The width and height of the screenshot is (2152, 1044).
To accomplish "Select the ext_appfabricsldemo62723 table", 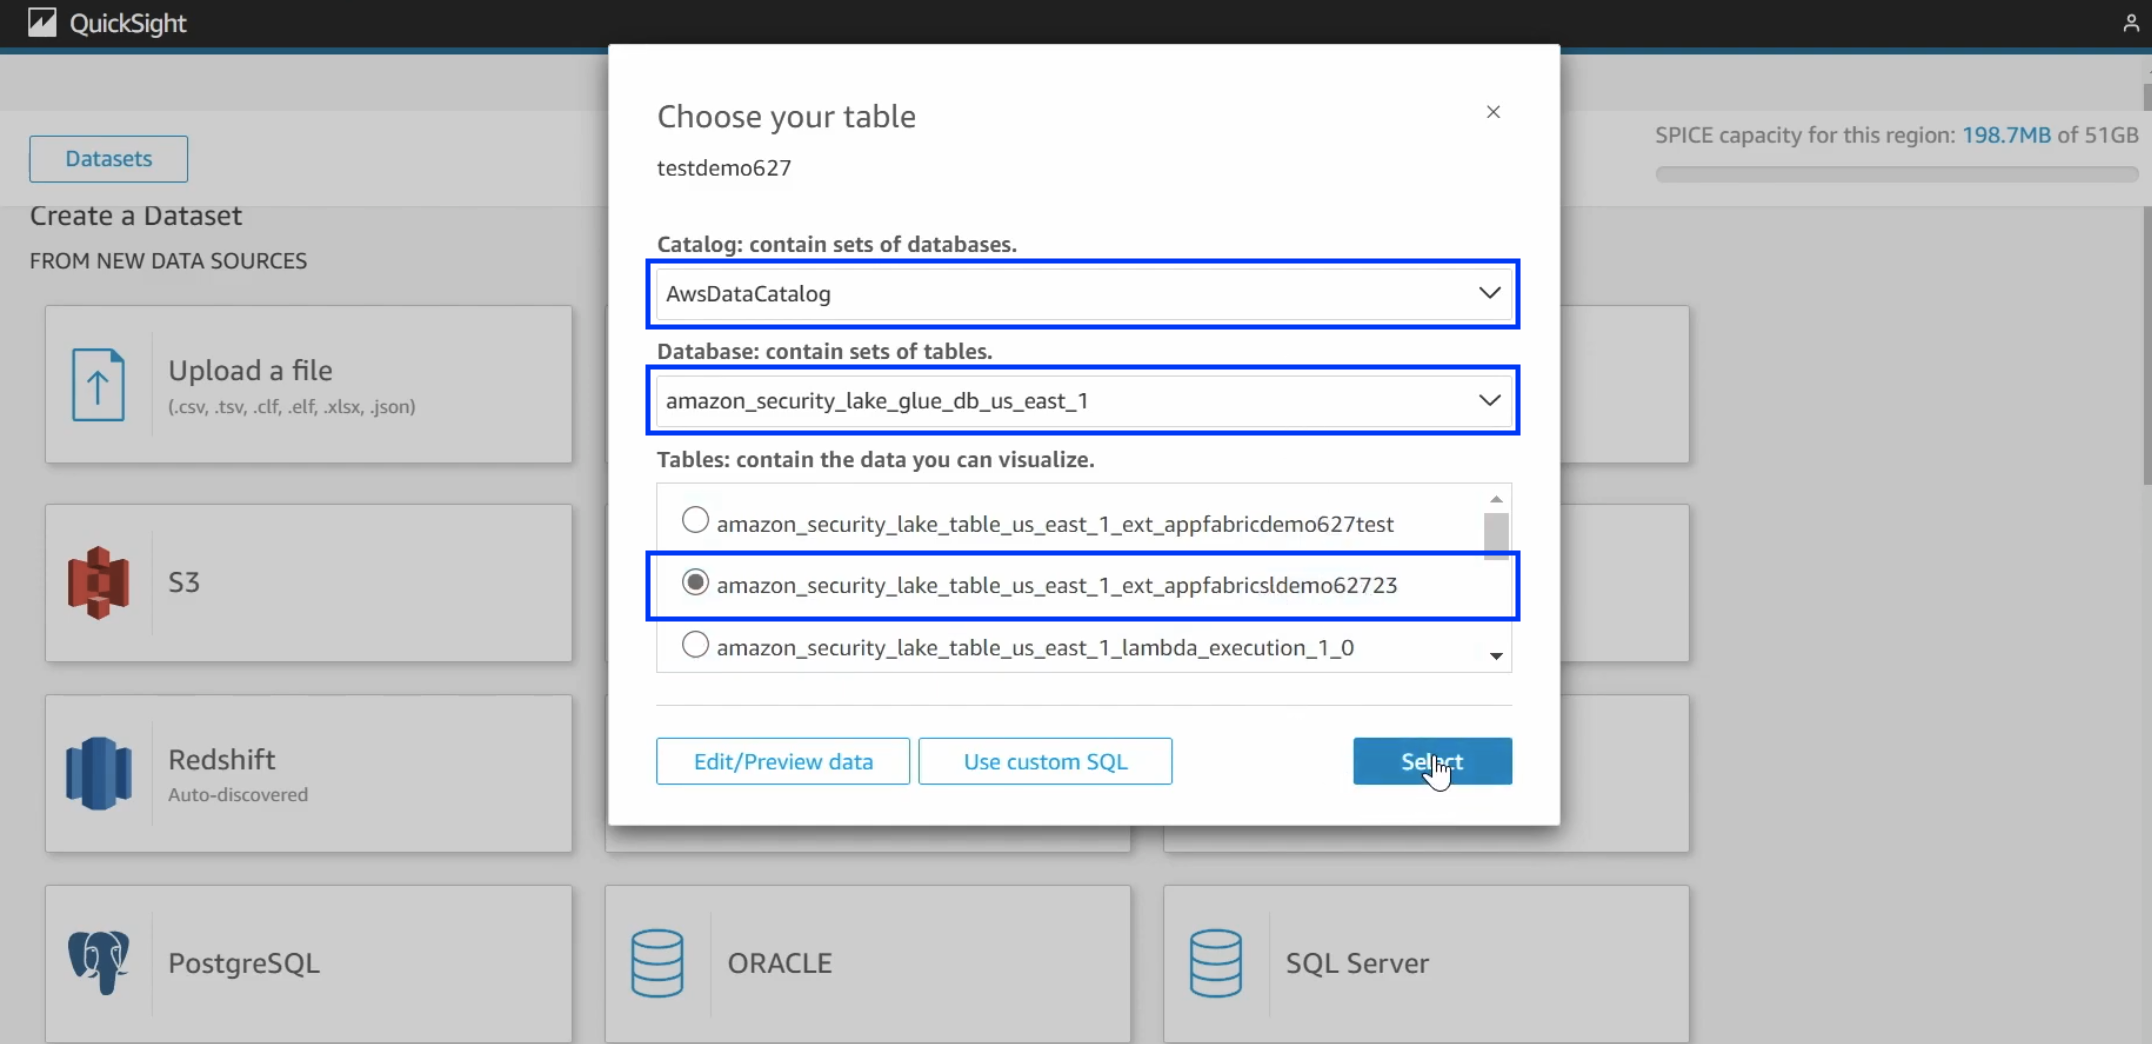I will (x=695, y=581).
